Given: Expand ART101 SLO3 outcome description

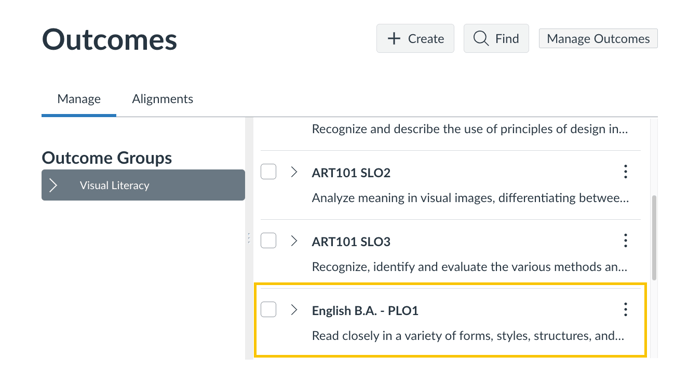Looking at the screenshot, I should pyautogui.click(x=294, y=241).
